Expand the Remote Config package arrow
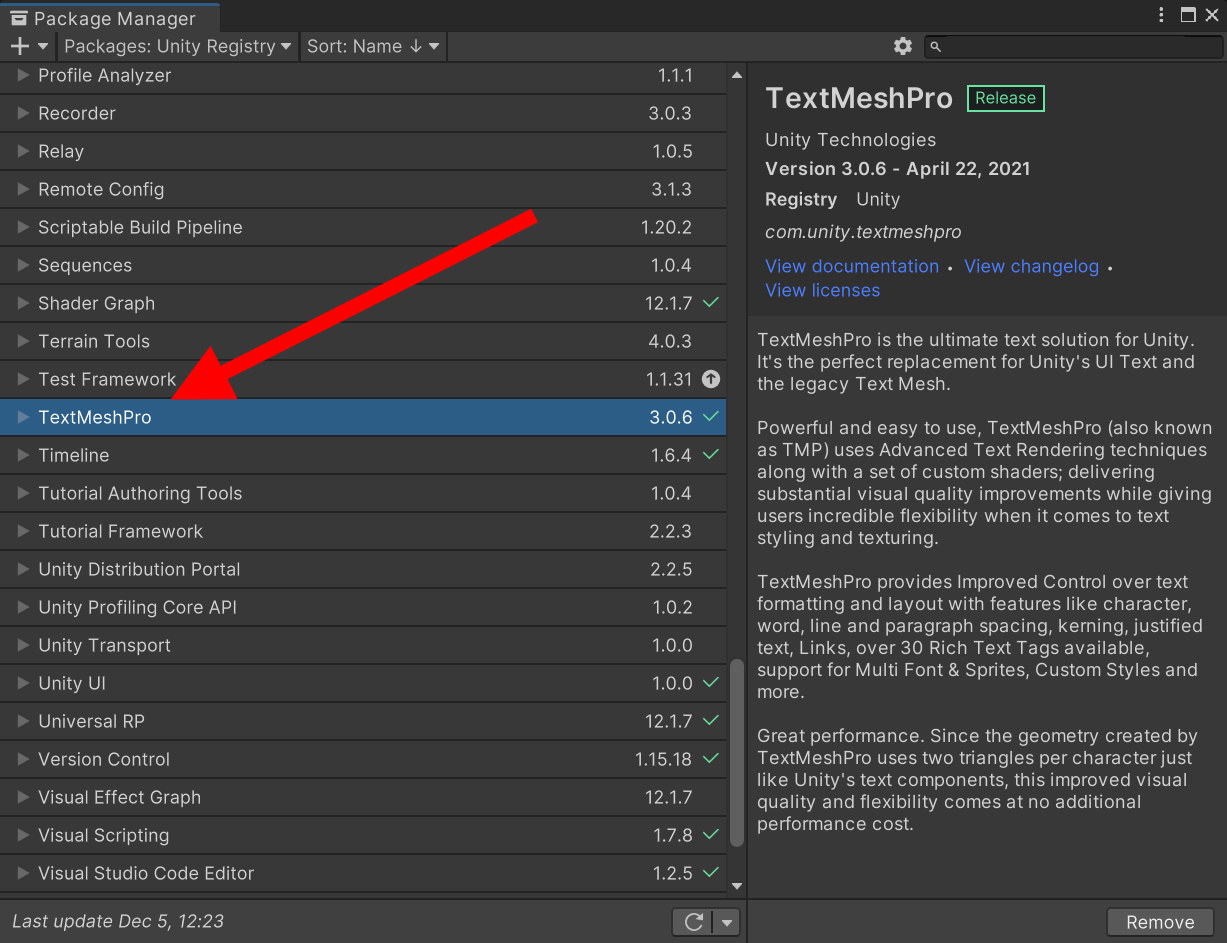Screen dimensions: 1227x943 coord(23,189)
